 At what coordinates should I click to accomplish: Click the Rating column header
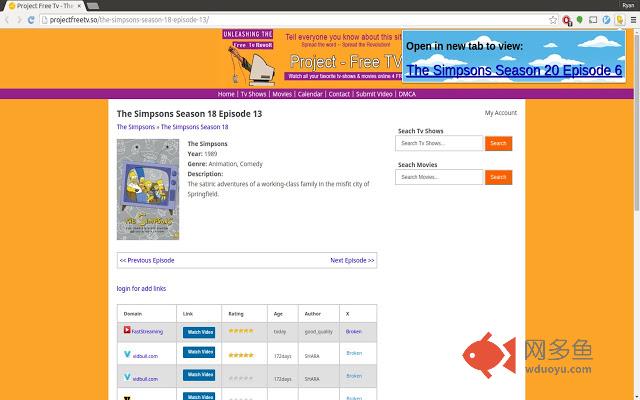coord(236,314)
